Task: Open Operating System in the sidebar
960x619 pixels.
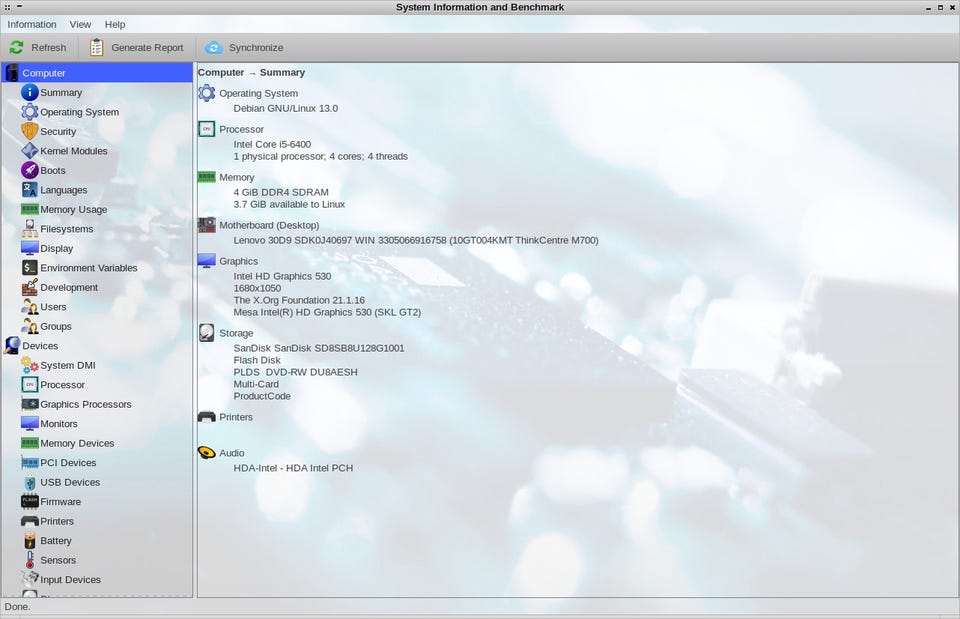Action: point(79,112)
